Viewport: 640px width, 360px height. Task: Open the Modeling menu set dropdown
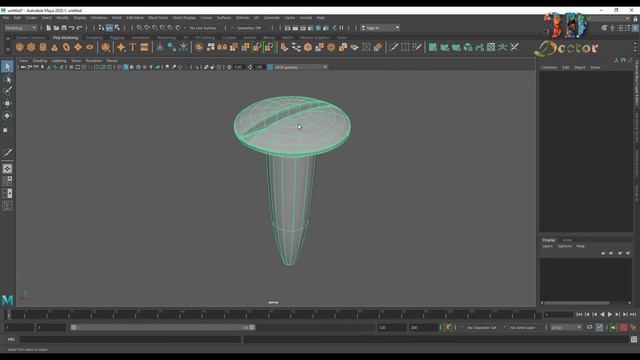[20, 28]
